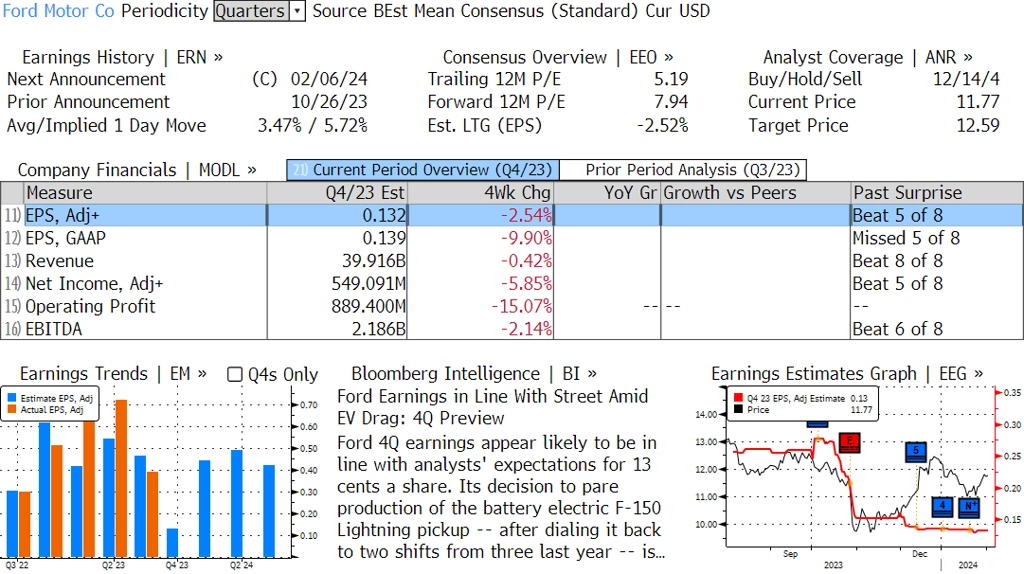This screenshot has width=1024, height=574.
Task: Click the Net Income estimate 549.091M
Action: [x=368, y=284]
